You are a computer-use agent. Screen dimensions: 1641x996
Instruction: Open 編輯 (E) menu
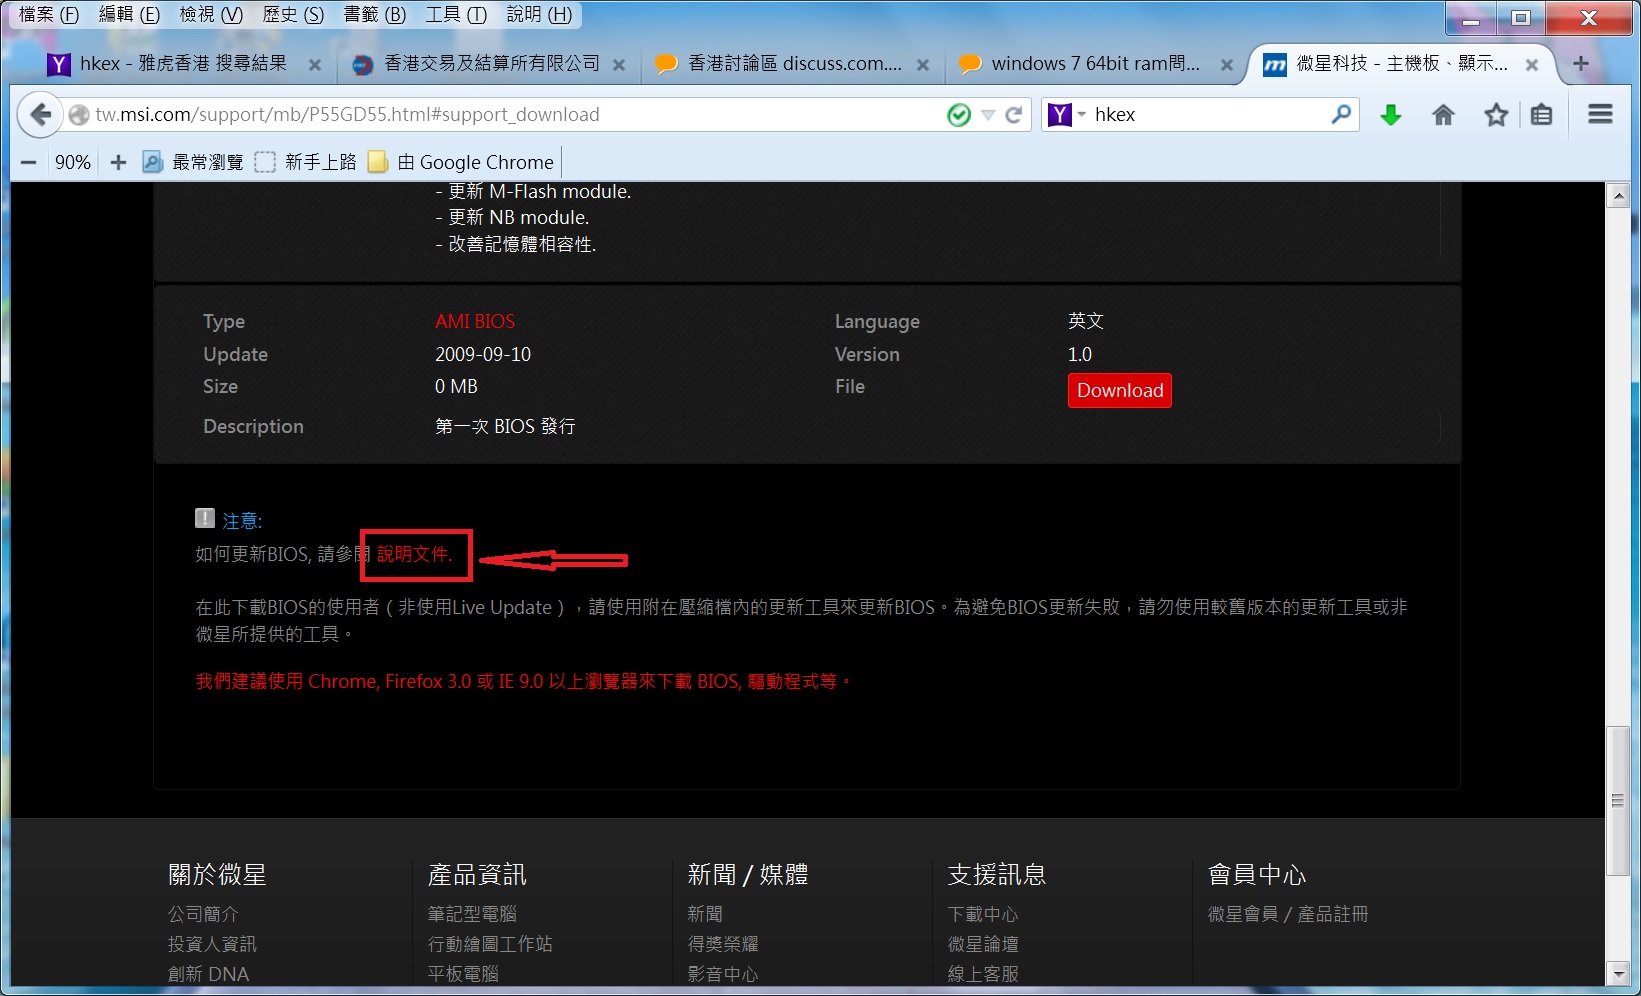coord(129,14)
